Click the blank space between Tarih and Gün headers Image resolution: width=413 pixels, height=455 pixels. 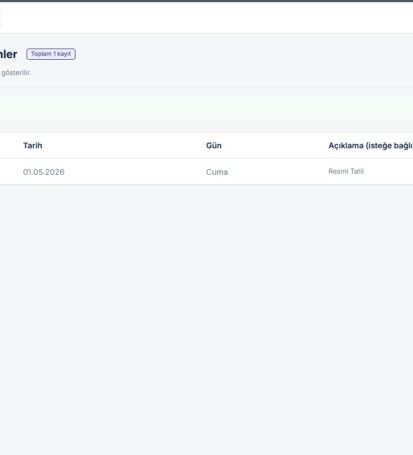(x=123, y=145)
